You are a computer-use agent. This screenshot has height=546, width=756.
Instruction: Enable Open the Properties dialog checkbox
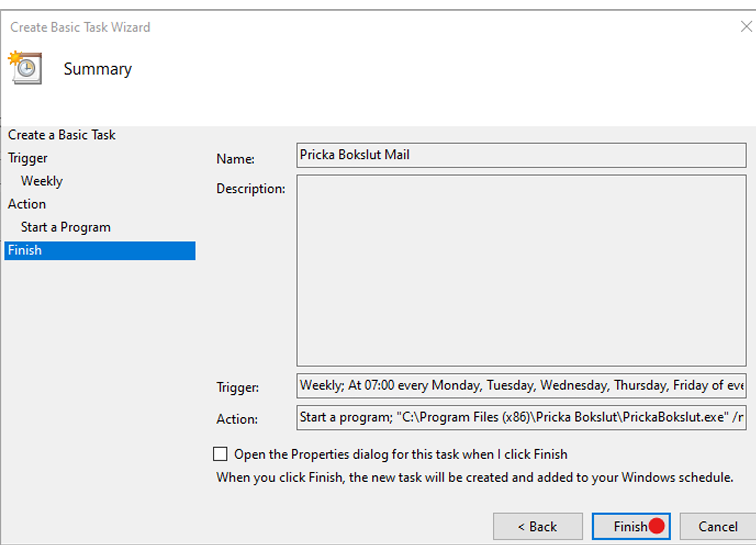[220, 454]
